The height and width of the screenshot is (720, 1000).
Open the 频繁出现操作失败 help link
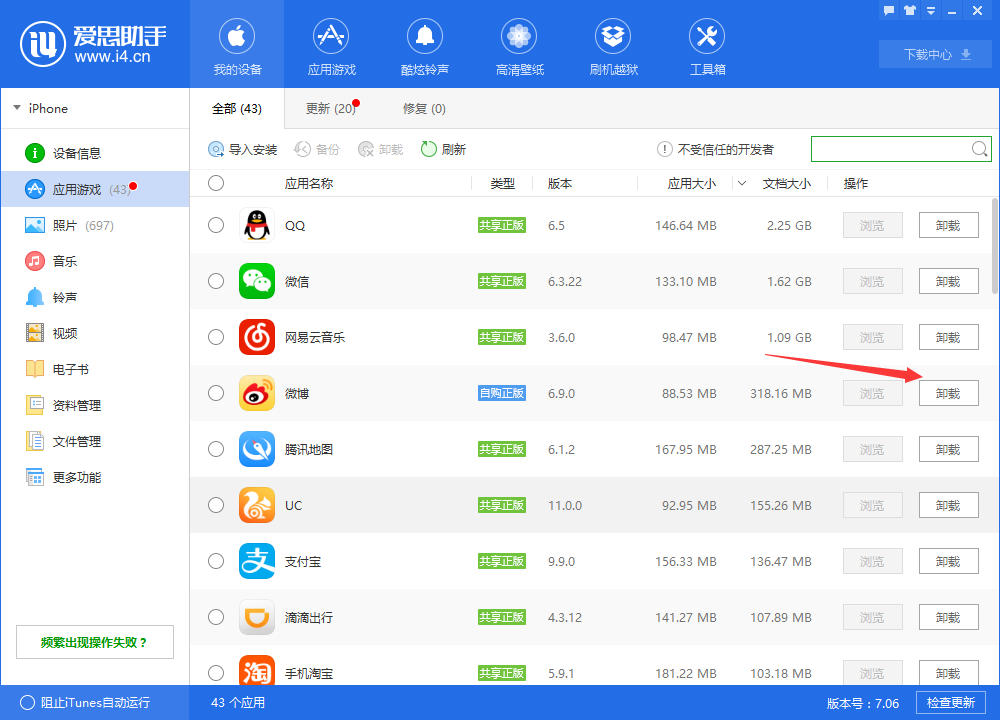(94, 641)
